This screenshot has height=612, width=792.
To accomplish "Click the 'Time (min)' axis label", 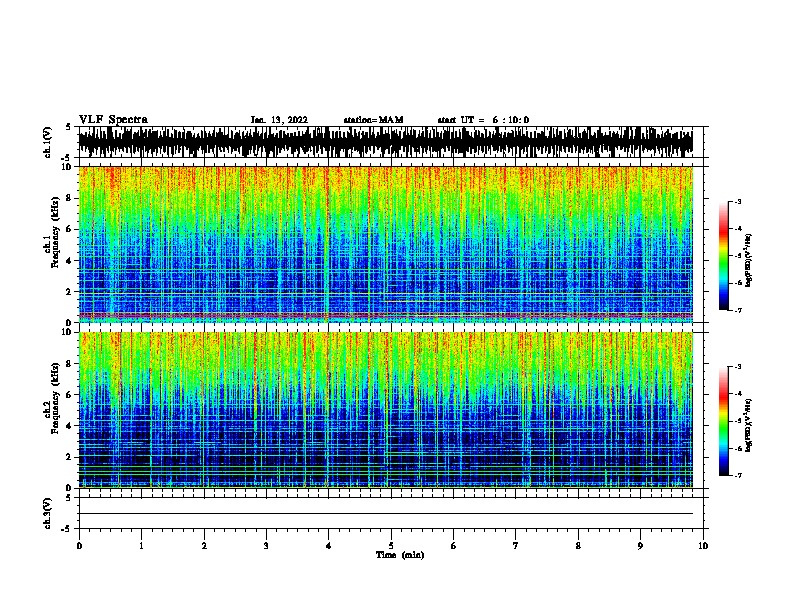I will click(x=400, y=555).
